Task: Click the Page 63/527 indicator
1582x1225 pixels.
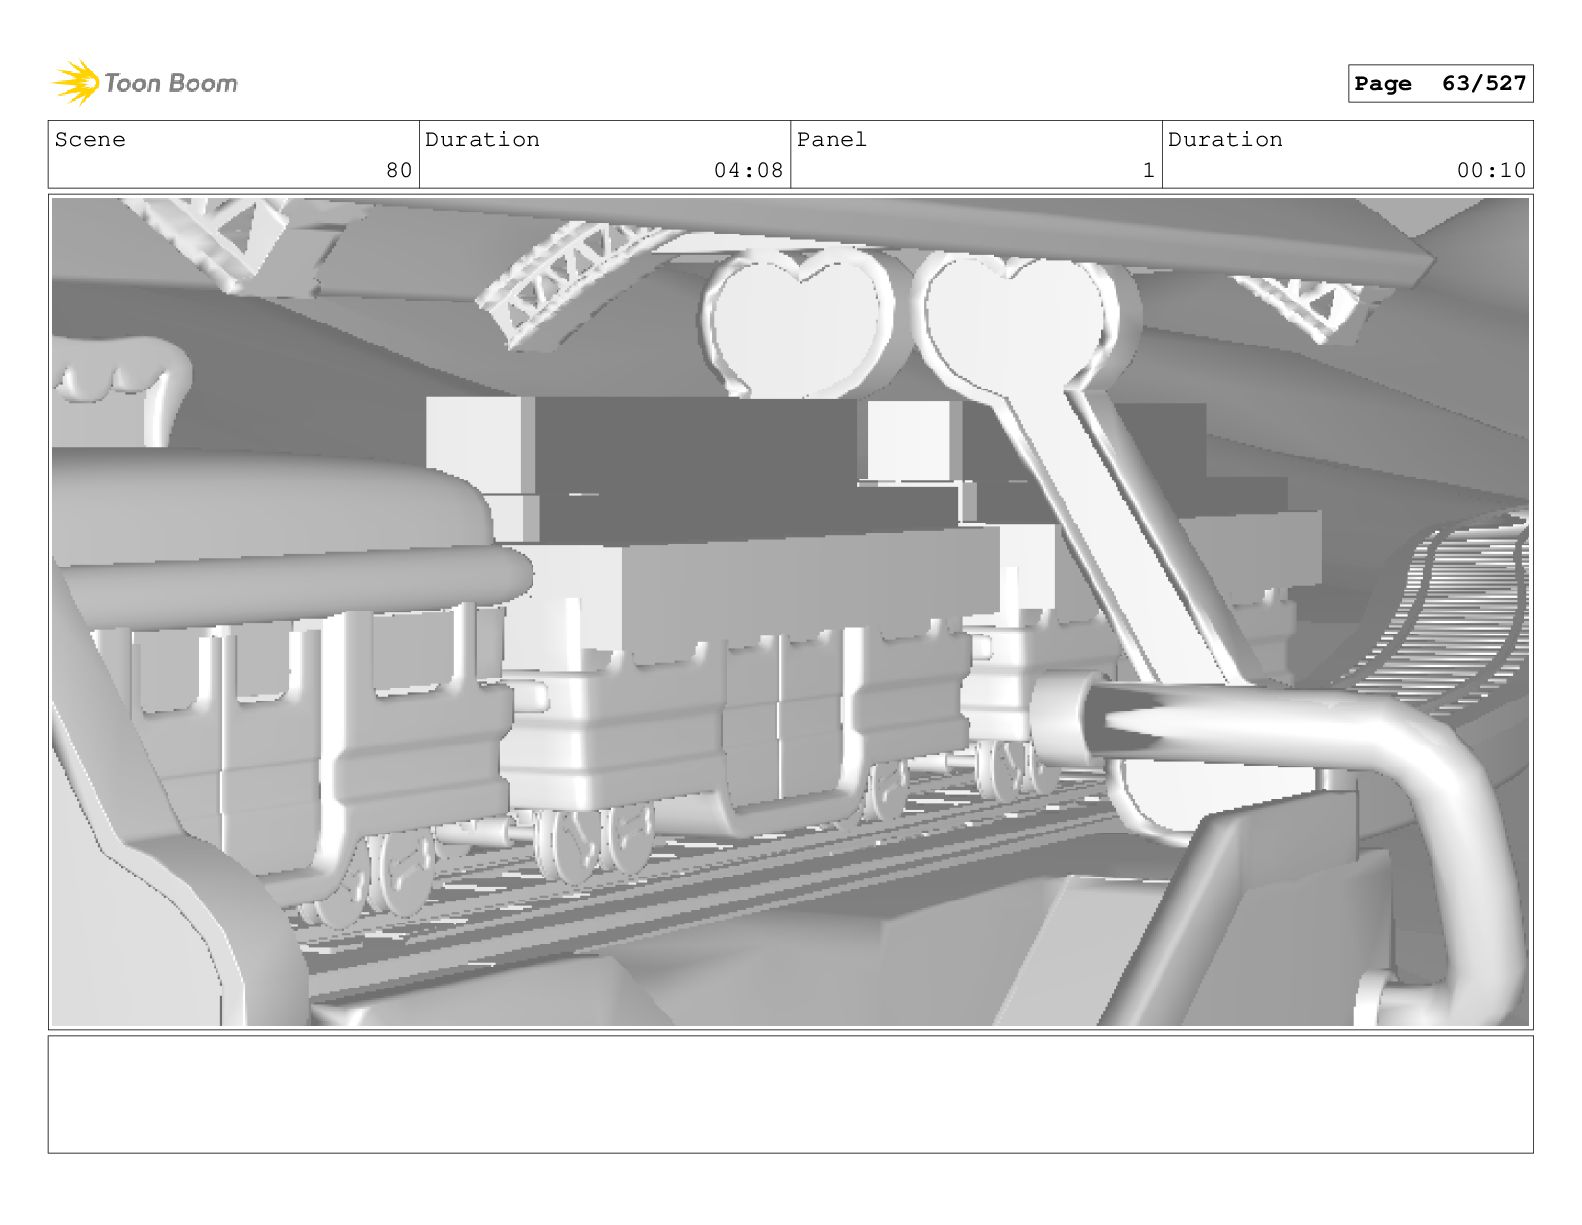Action: (1440, 84)
